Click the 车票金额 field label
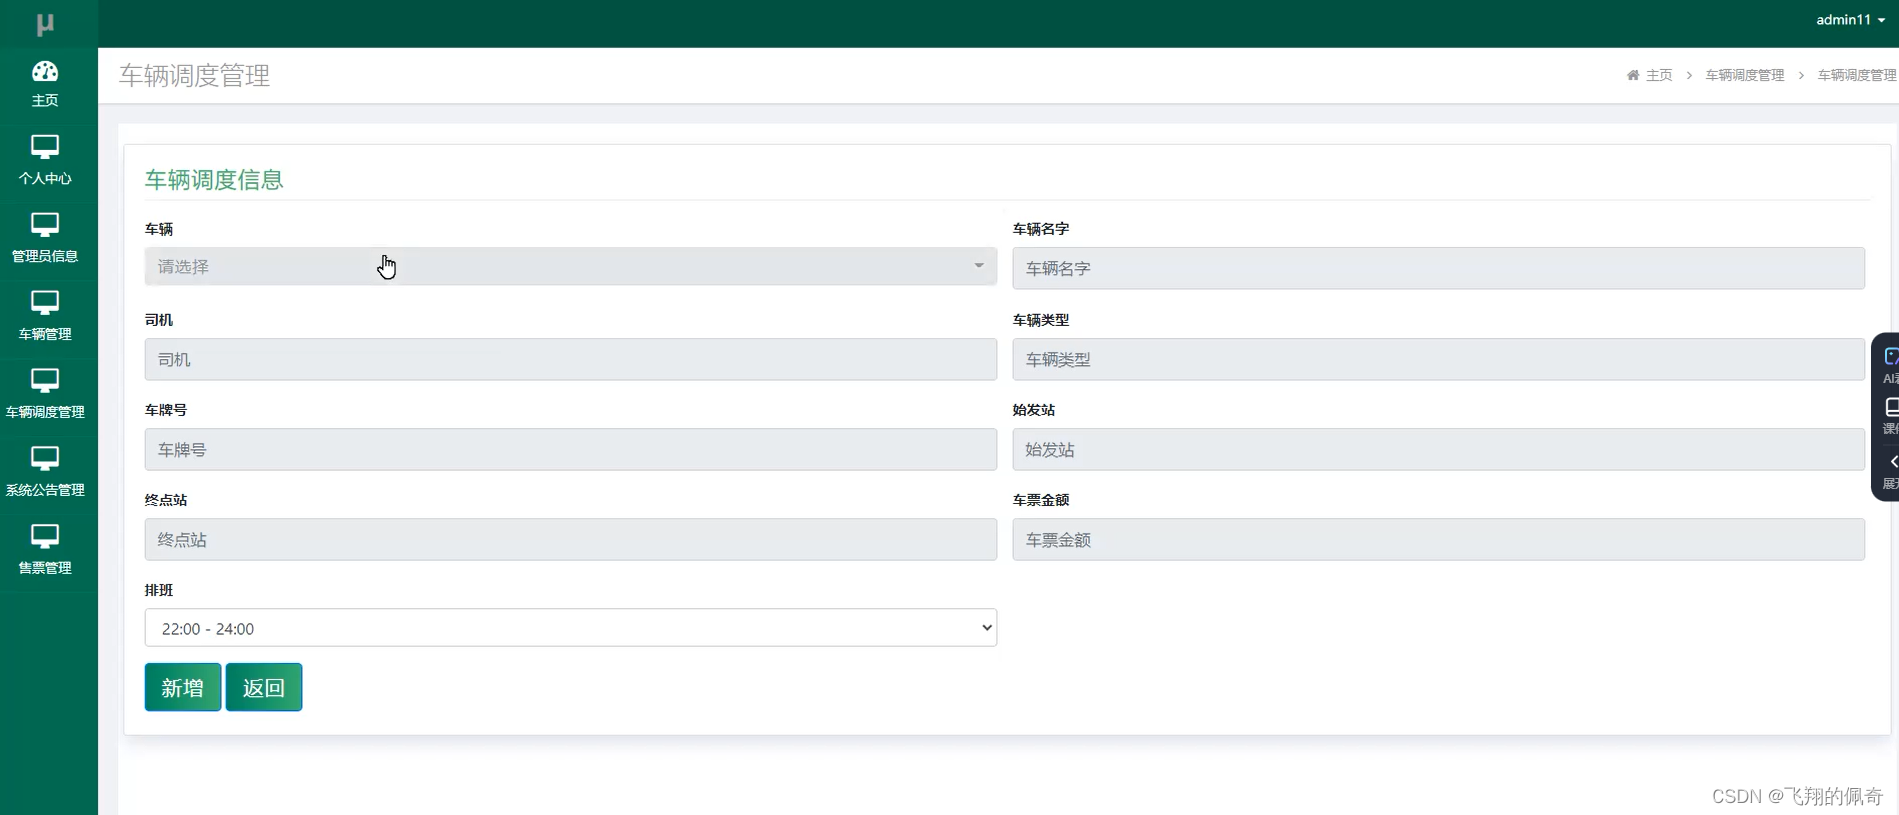 pyautogui.click(x=1041, y=500)
